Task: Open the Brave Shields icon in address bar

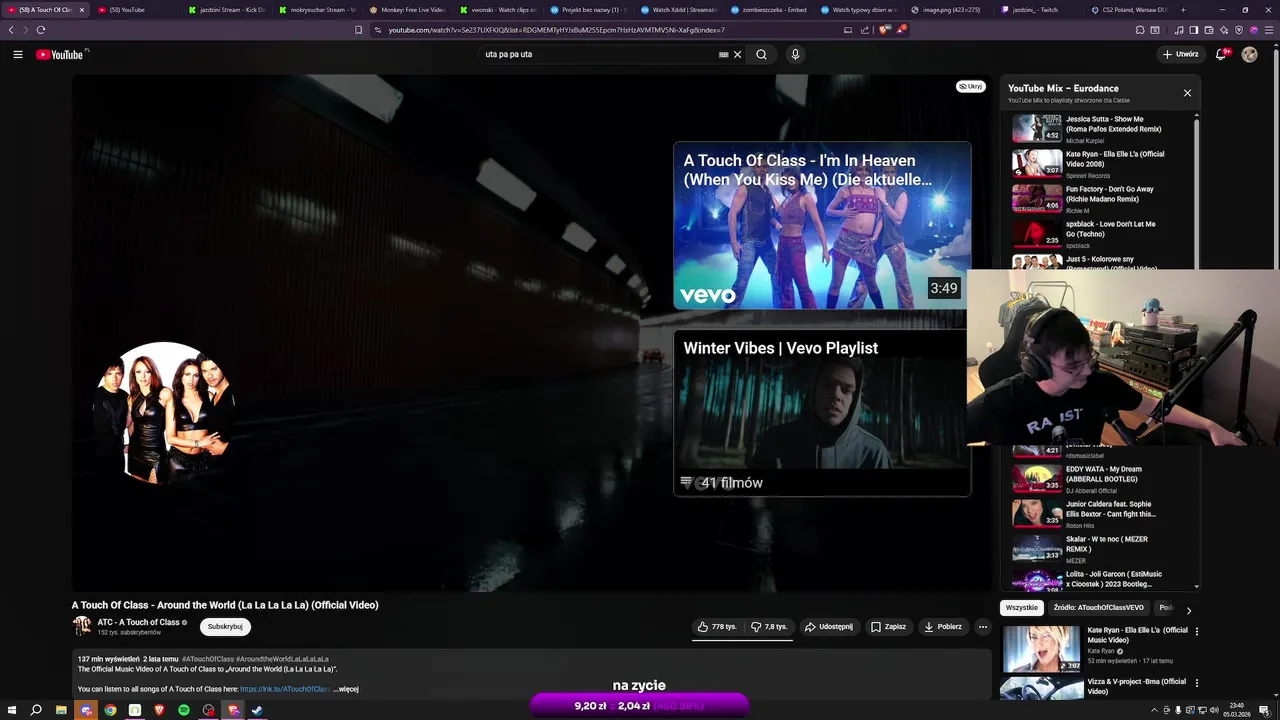Action: 884,30
